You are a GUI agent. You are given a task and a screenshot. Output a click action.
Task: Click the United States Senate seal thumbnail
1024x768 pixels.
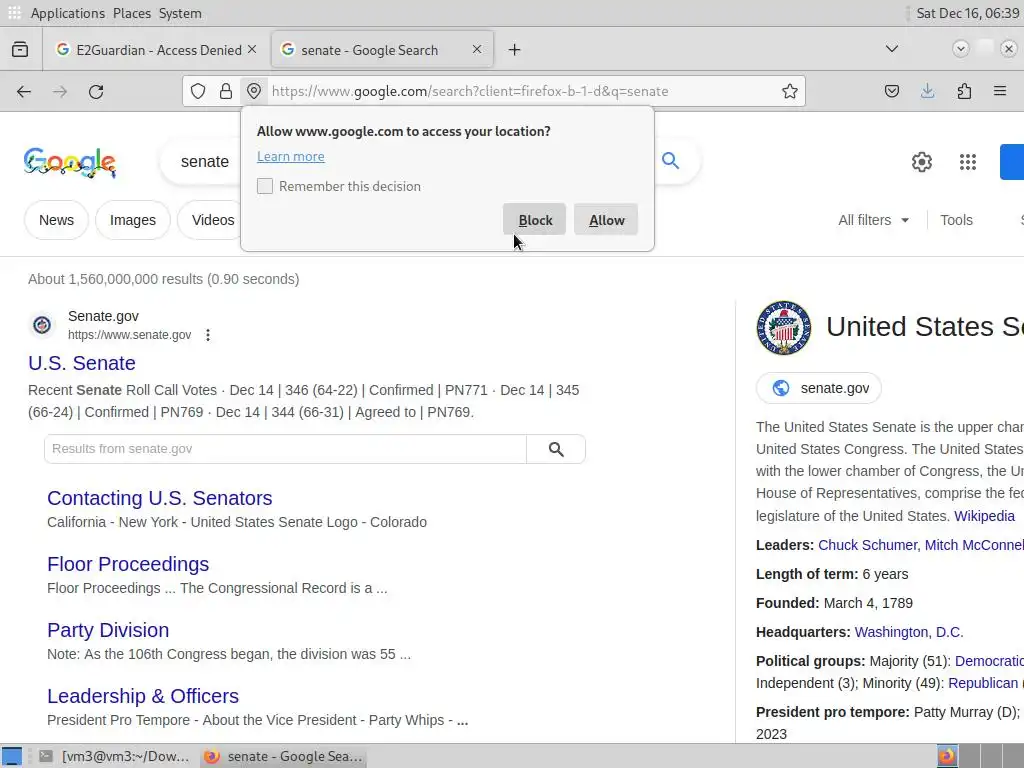point(784,328)
